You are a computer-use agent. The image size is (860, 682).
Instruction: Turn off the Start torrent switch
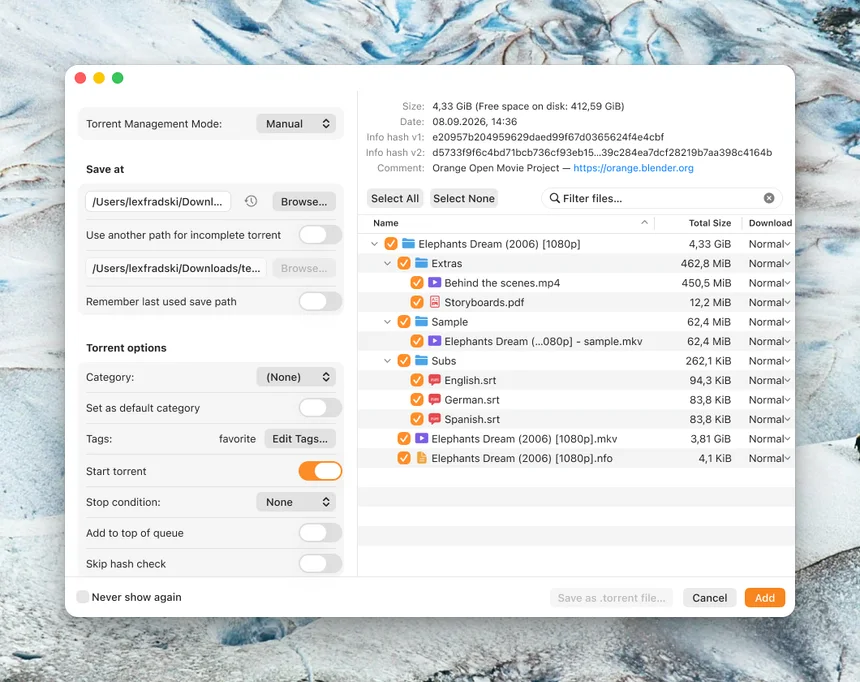click(x=320, y=471)
